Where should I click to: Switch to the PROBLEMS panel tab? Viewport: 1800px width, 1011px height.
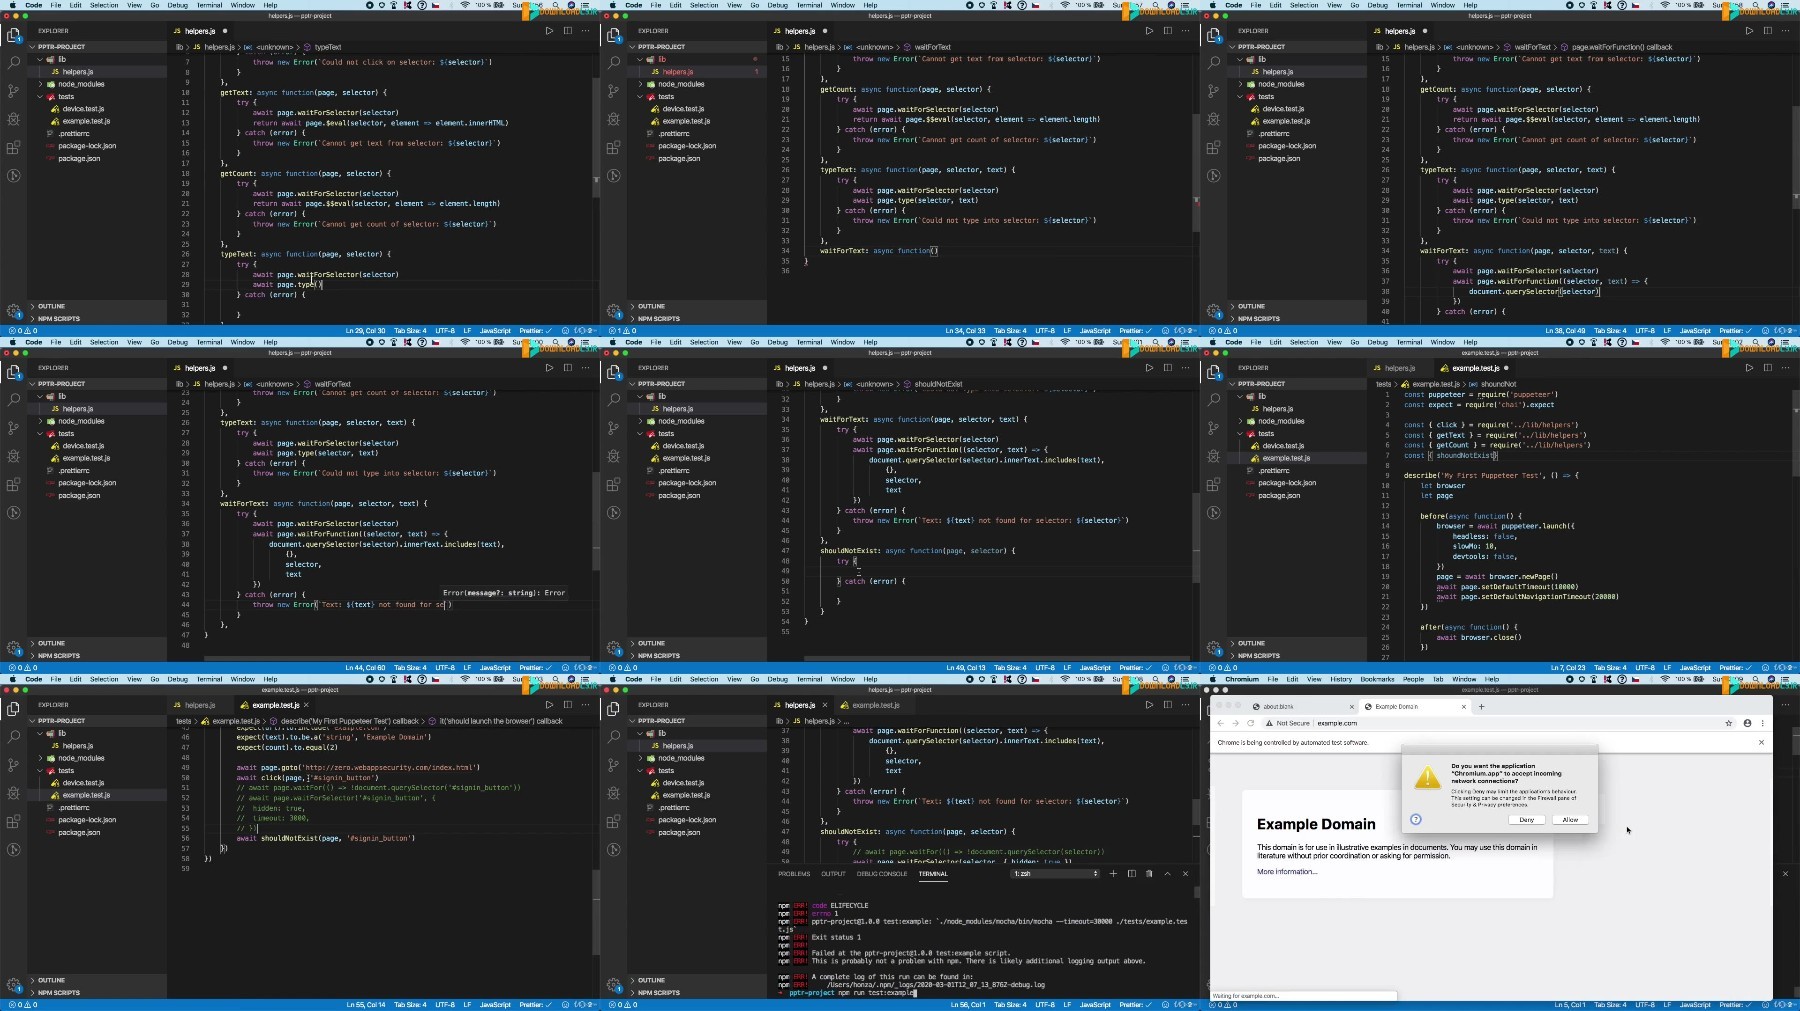pos(794,874)
